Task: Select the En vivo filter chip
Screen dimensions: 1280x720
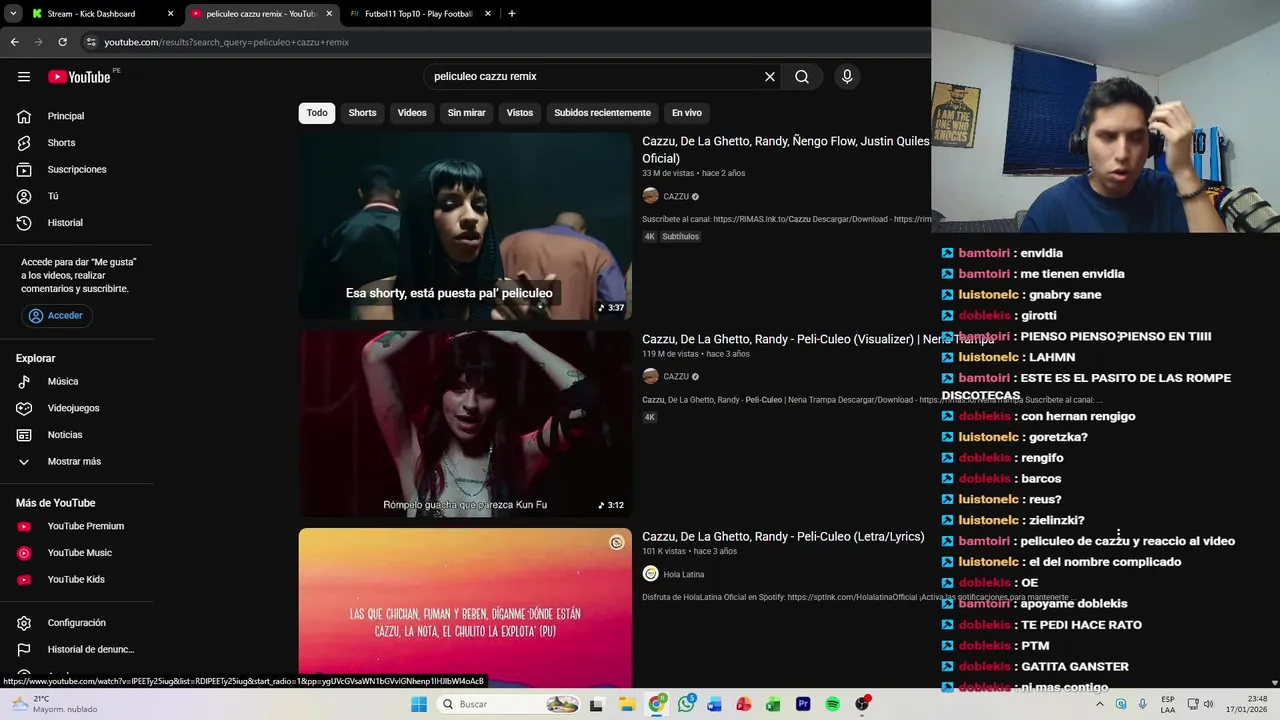Action: 687,113
